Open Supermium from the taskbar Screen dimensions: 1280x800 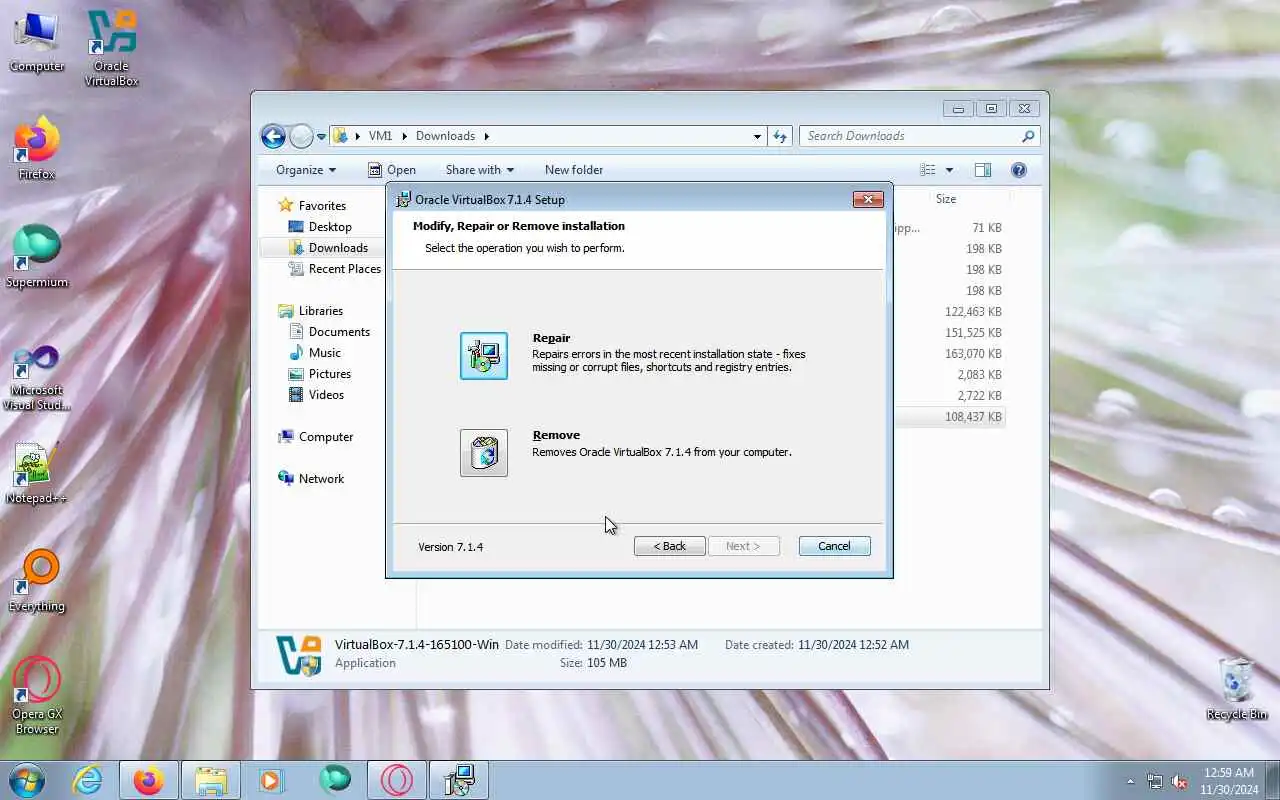(x=335, y=780)
